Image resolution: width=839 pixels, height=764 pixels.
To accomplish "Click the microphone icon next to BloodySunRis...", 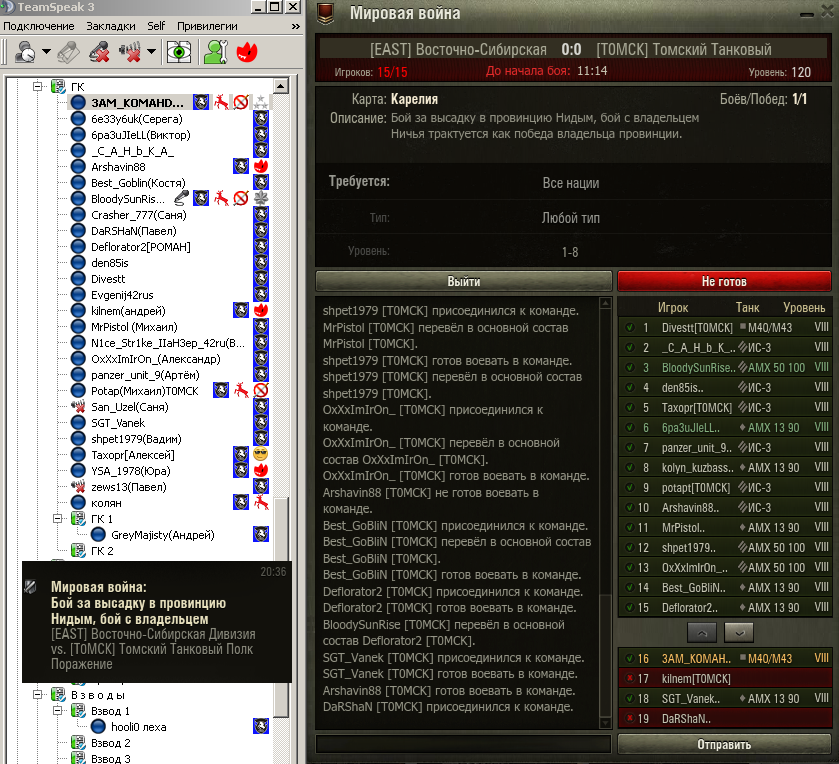I will pos(181,198).
